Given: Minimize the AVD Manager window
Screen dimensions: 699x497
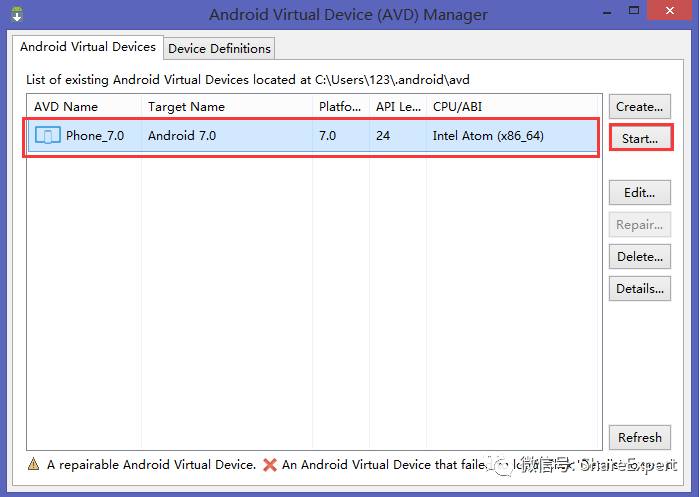Looking at the screenshot, I should pos(607,12).
